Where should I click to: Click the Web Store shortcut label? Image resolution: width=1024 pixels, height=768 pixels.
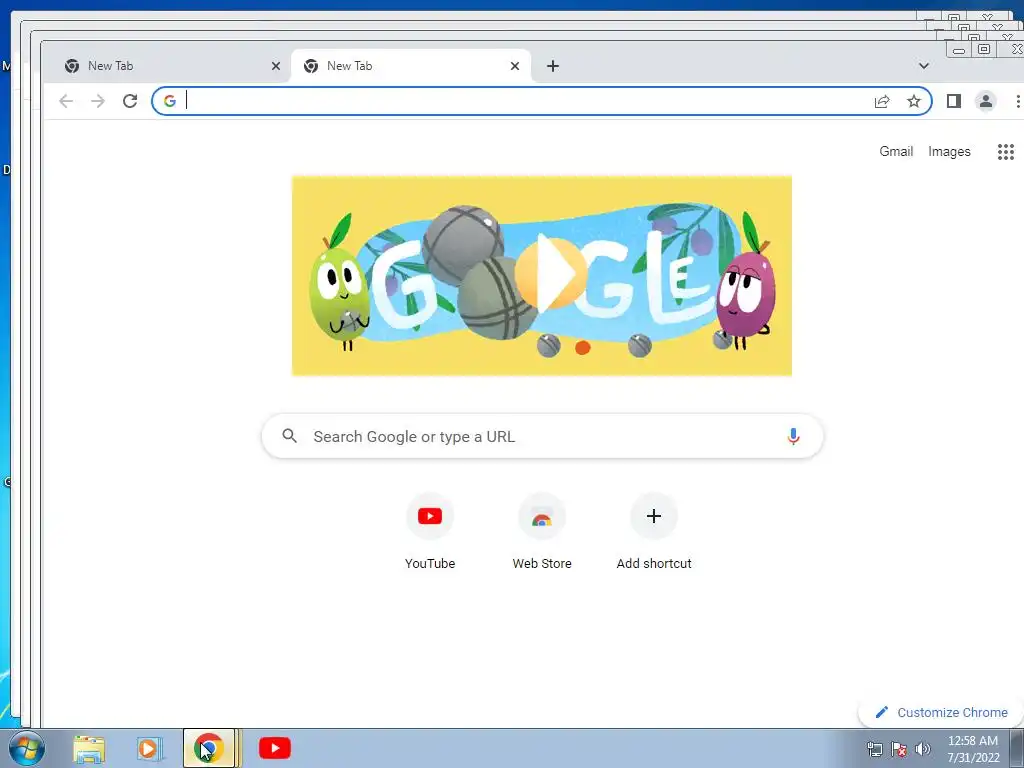pyautogui.click(x=542, y=564)
